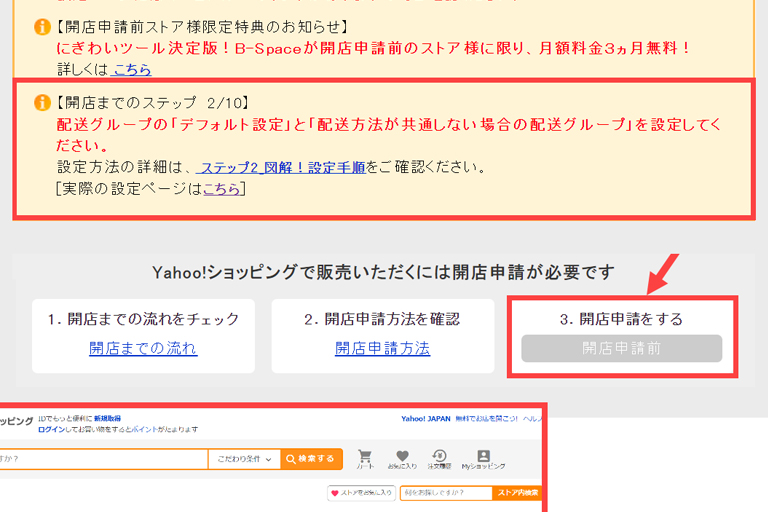
Task: Click the 新規取得 link
Action: tap(107, 418)
